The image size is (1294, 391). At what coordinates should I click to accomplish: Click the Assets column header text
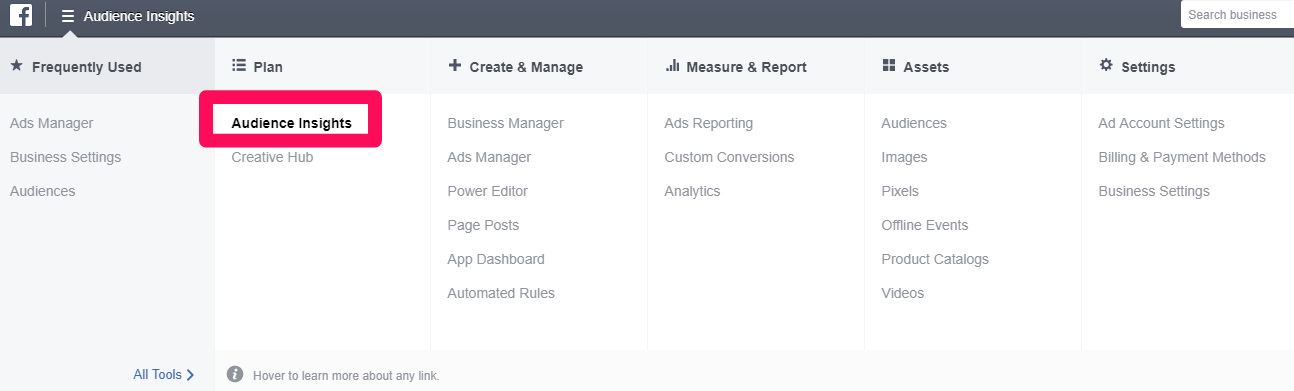926,67
